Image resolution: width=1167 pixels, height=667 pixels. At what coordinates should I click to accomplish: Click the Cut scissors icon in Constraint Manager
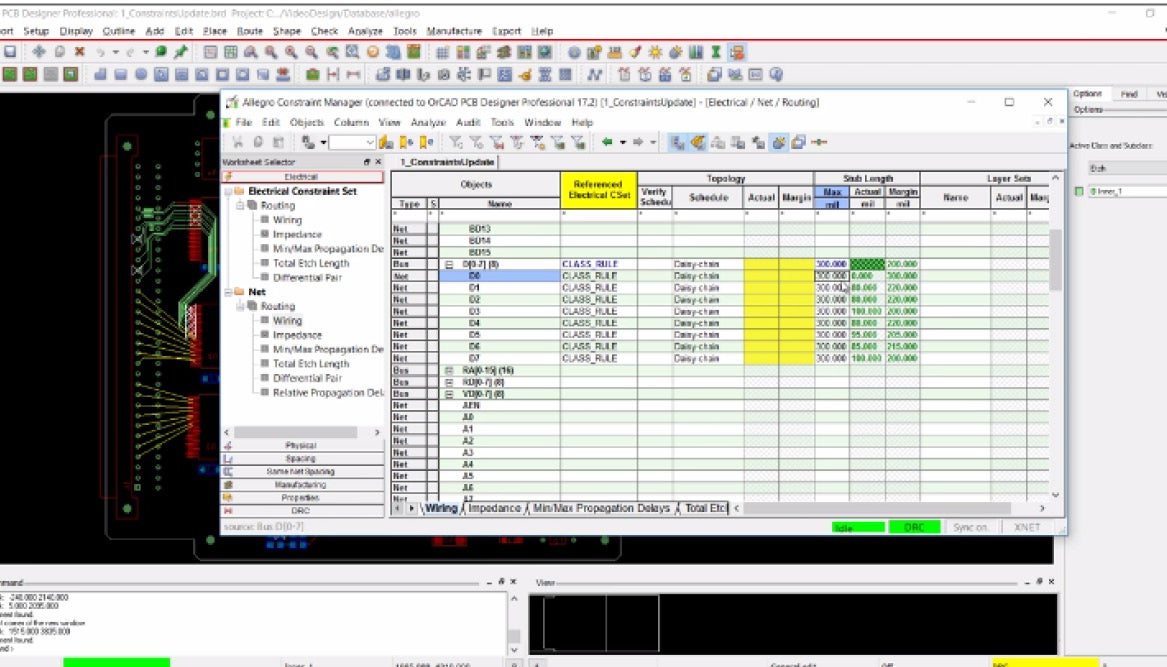(x=237, y=142)
